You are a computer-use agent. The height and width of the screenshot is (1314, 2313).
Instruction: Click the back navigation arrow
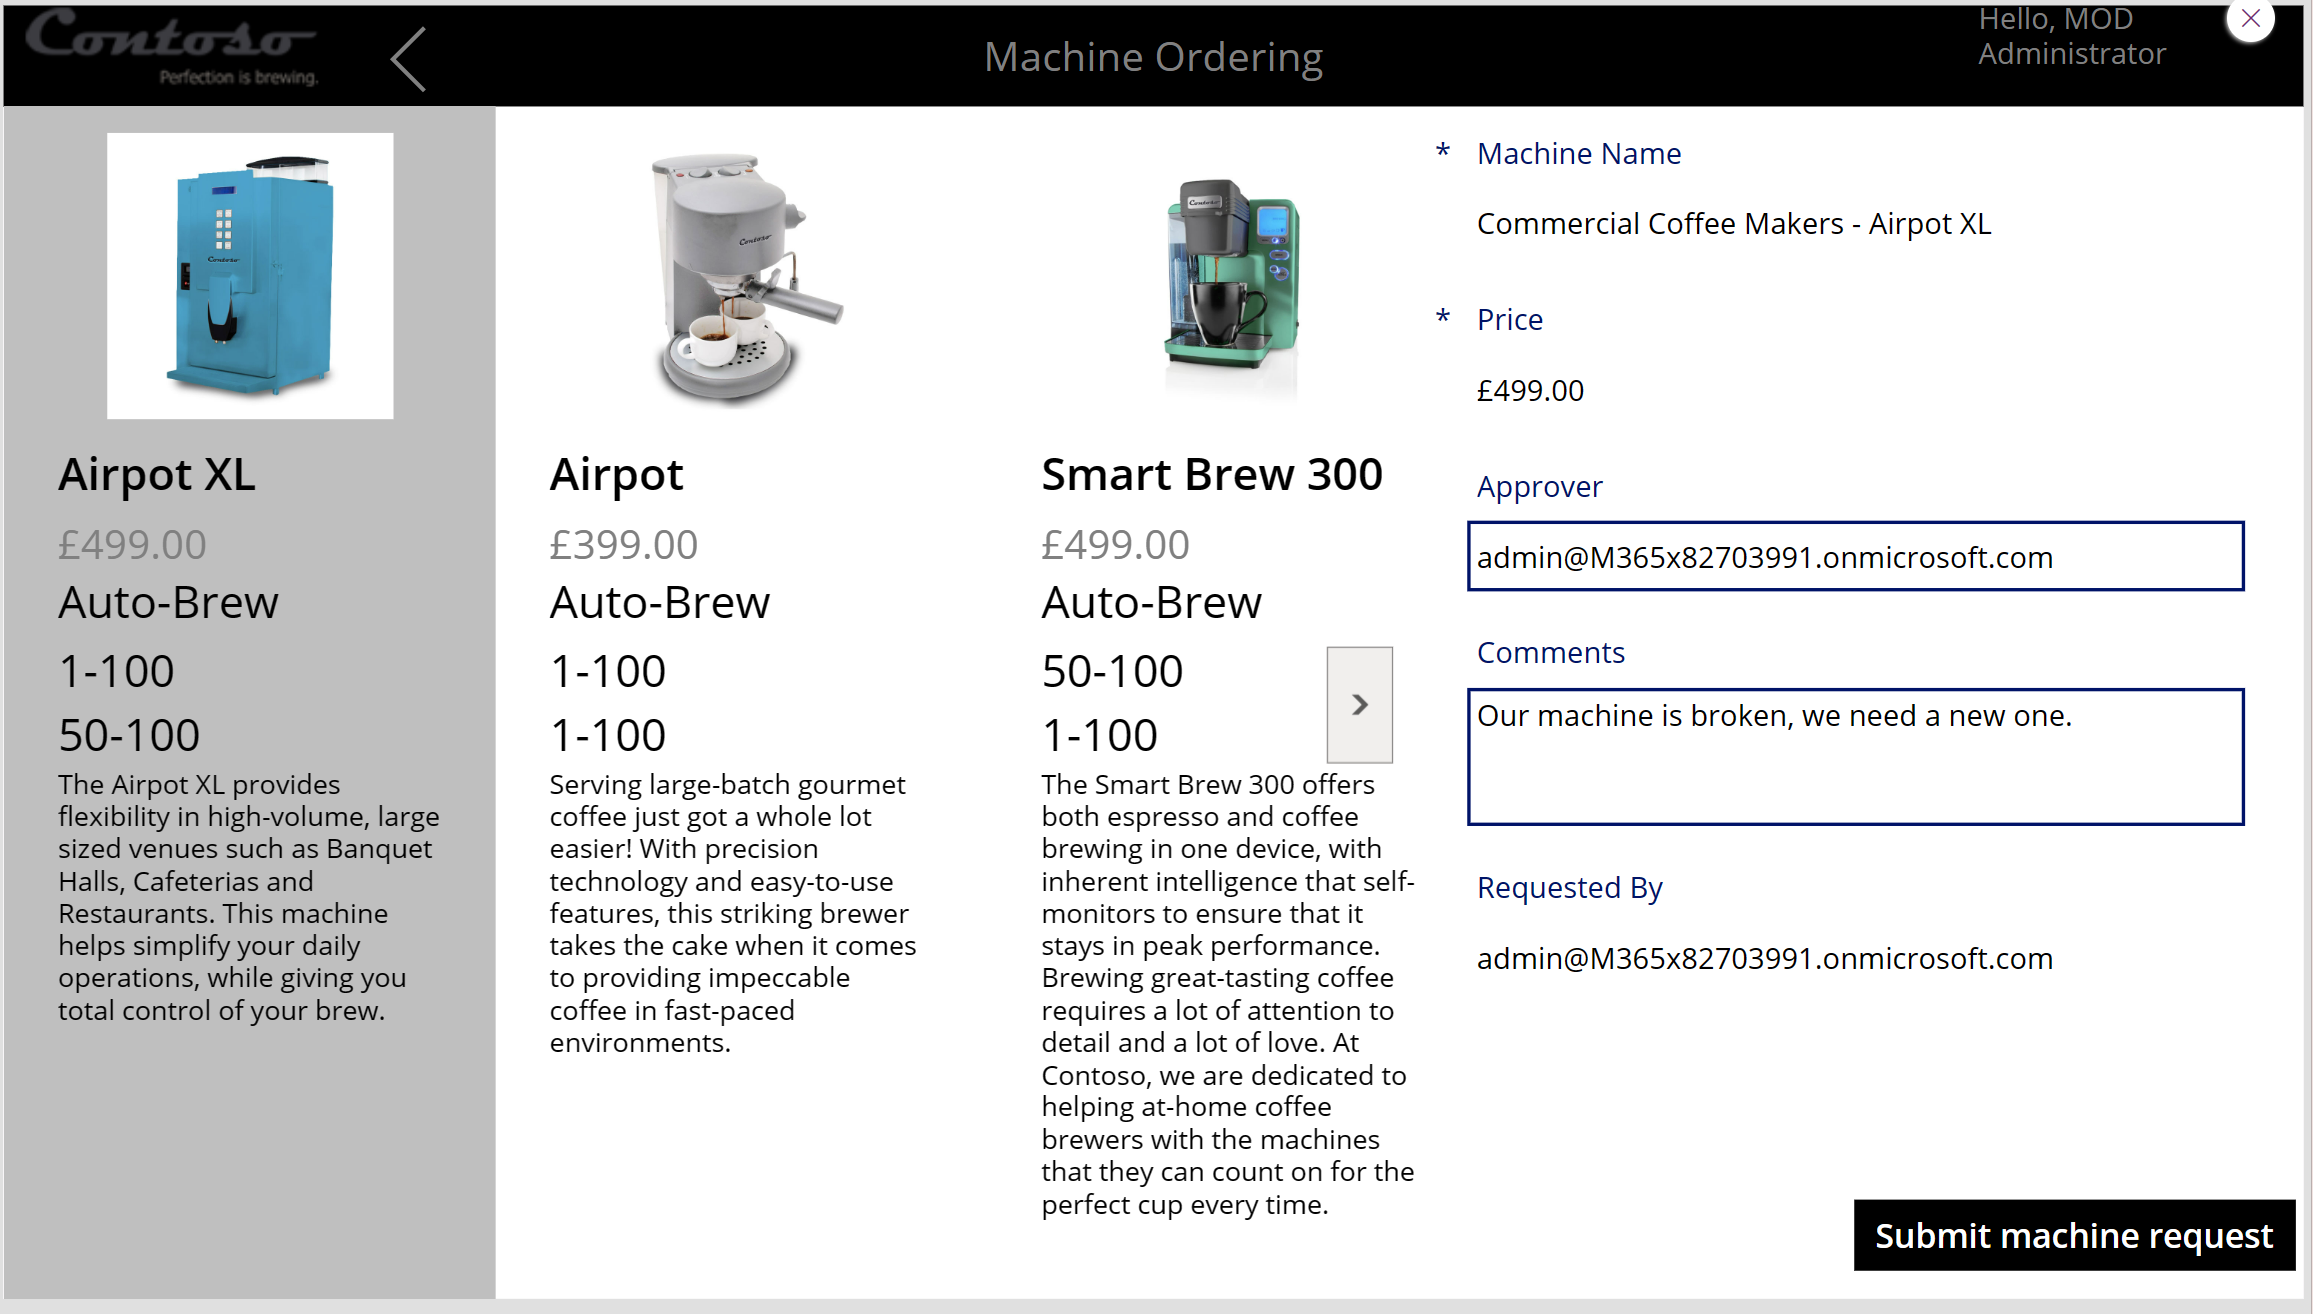pos(406,57)
